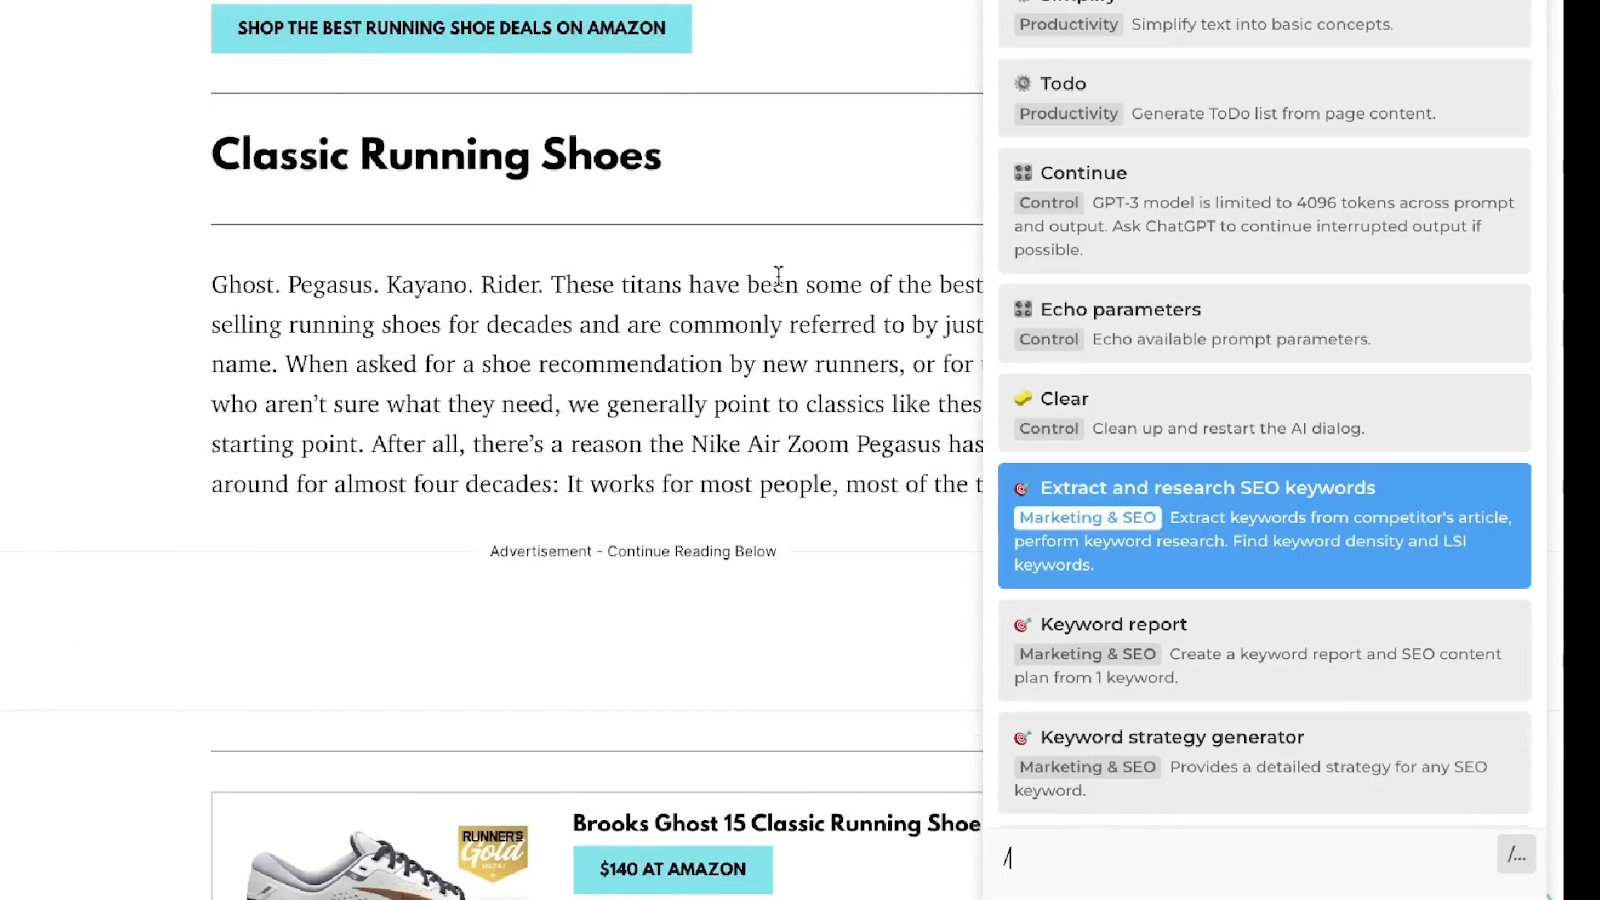Image resolution: width=1600 pixels, height=900 pixels.
Task: Click 'Generate ToDo list from page content.' description
Action: 1283,114
